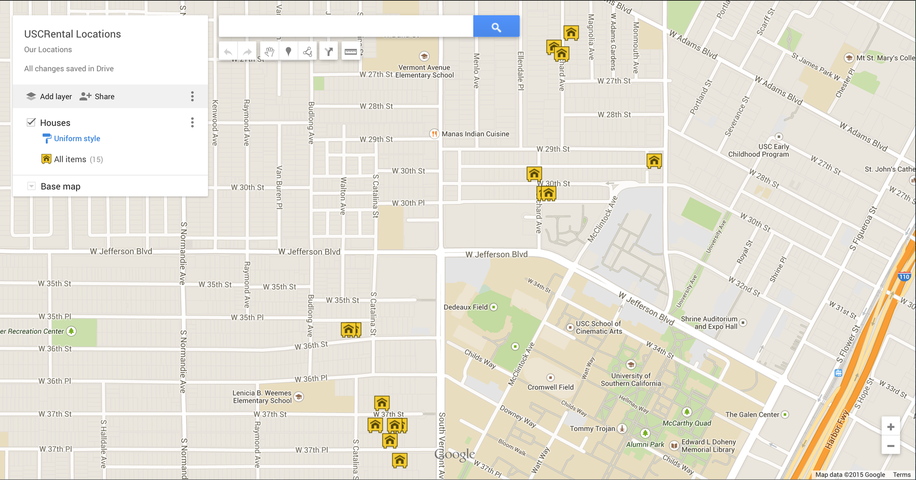Viewport: 916px width, 480px height.
Task: Zoom out with the minus button
Action: pos(890,446)
